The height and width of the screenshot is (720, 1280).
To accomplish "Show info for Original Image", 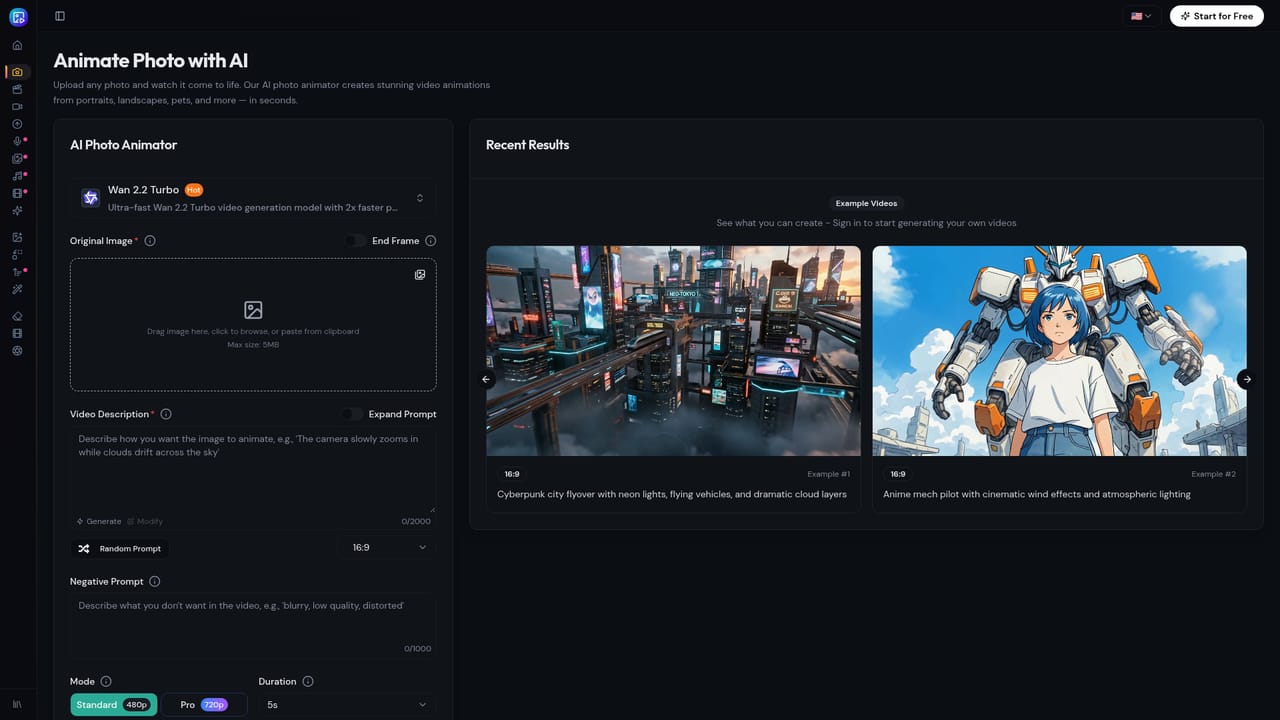I will pos(150,241).
